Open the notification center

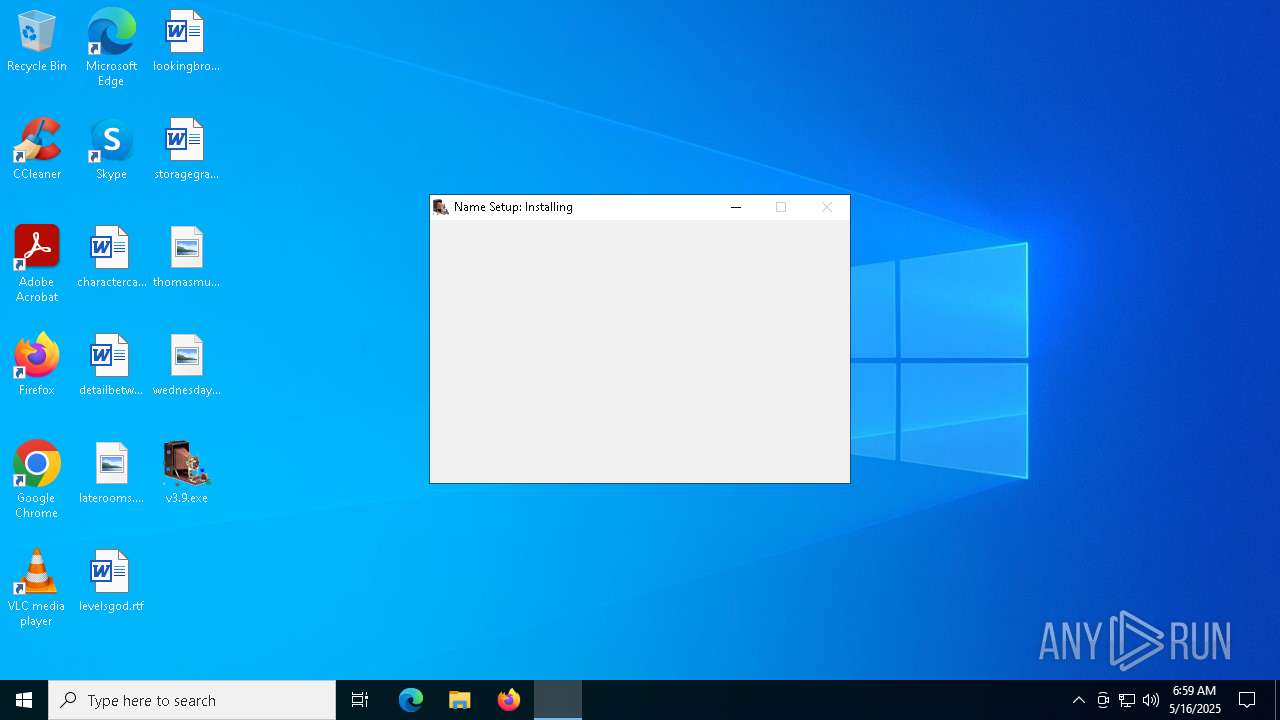1247,700
